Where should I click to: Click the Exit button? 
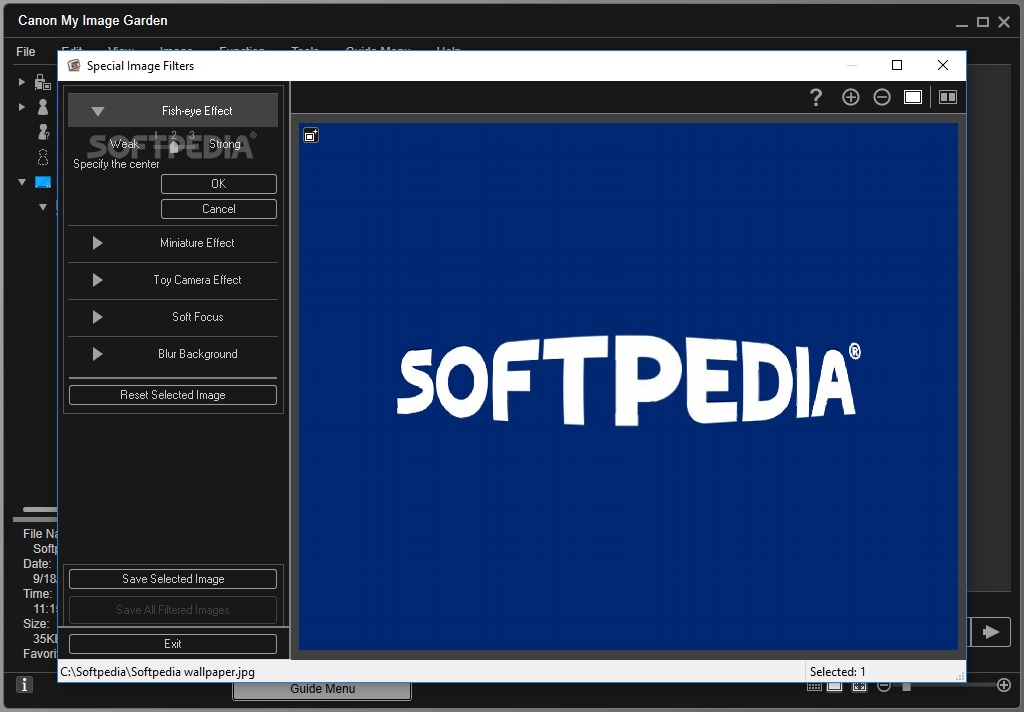click(173, 644)
